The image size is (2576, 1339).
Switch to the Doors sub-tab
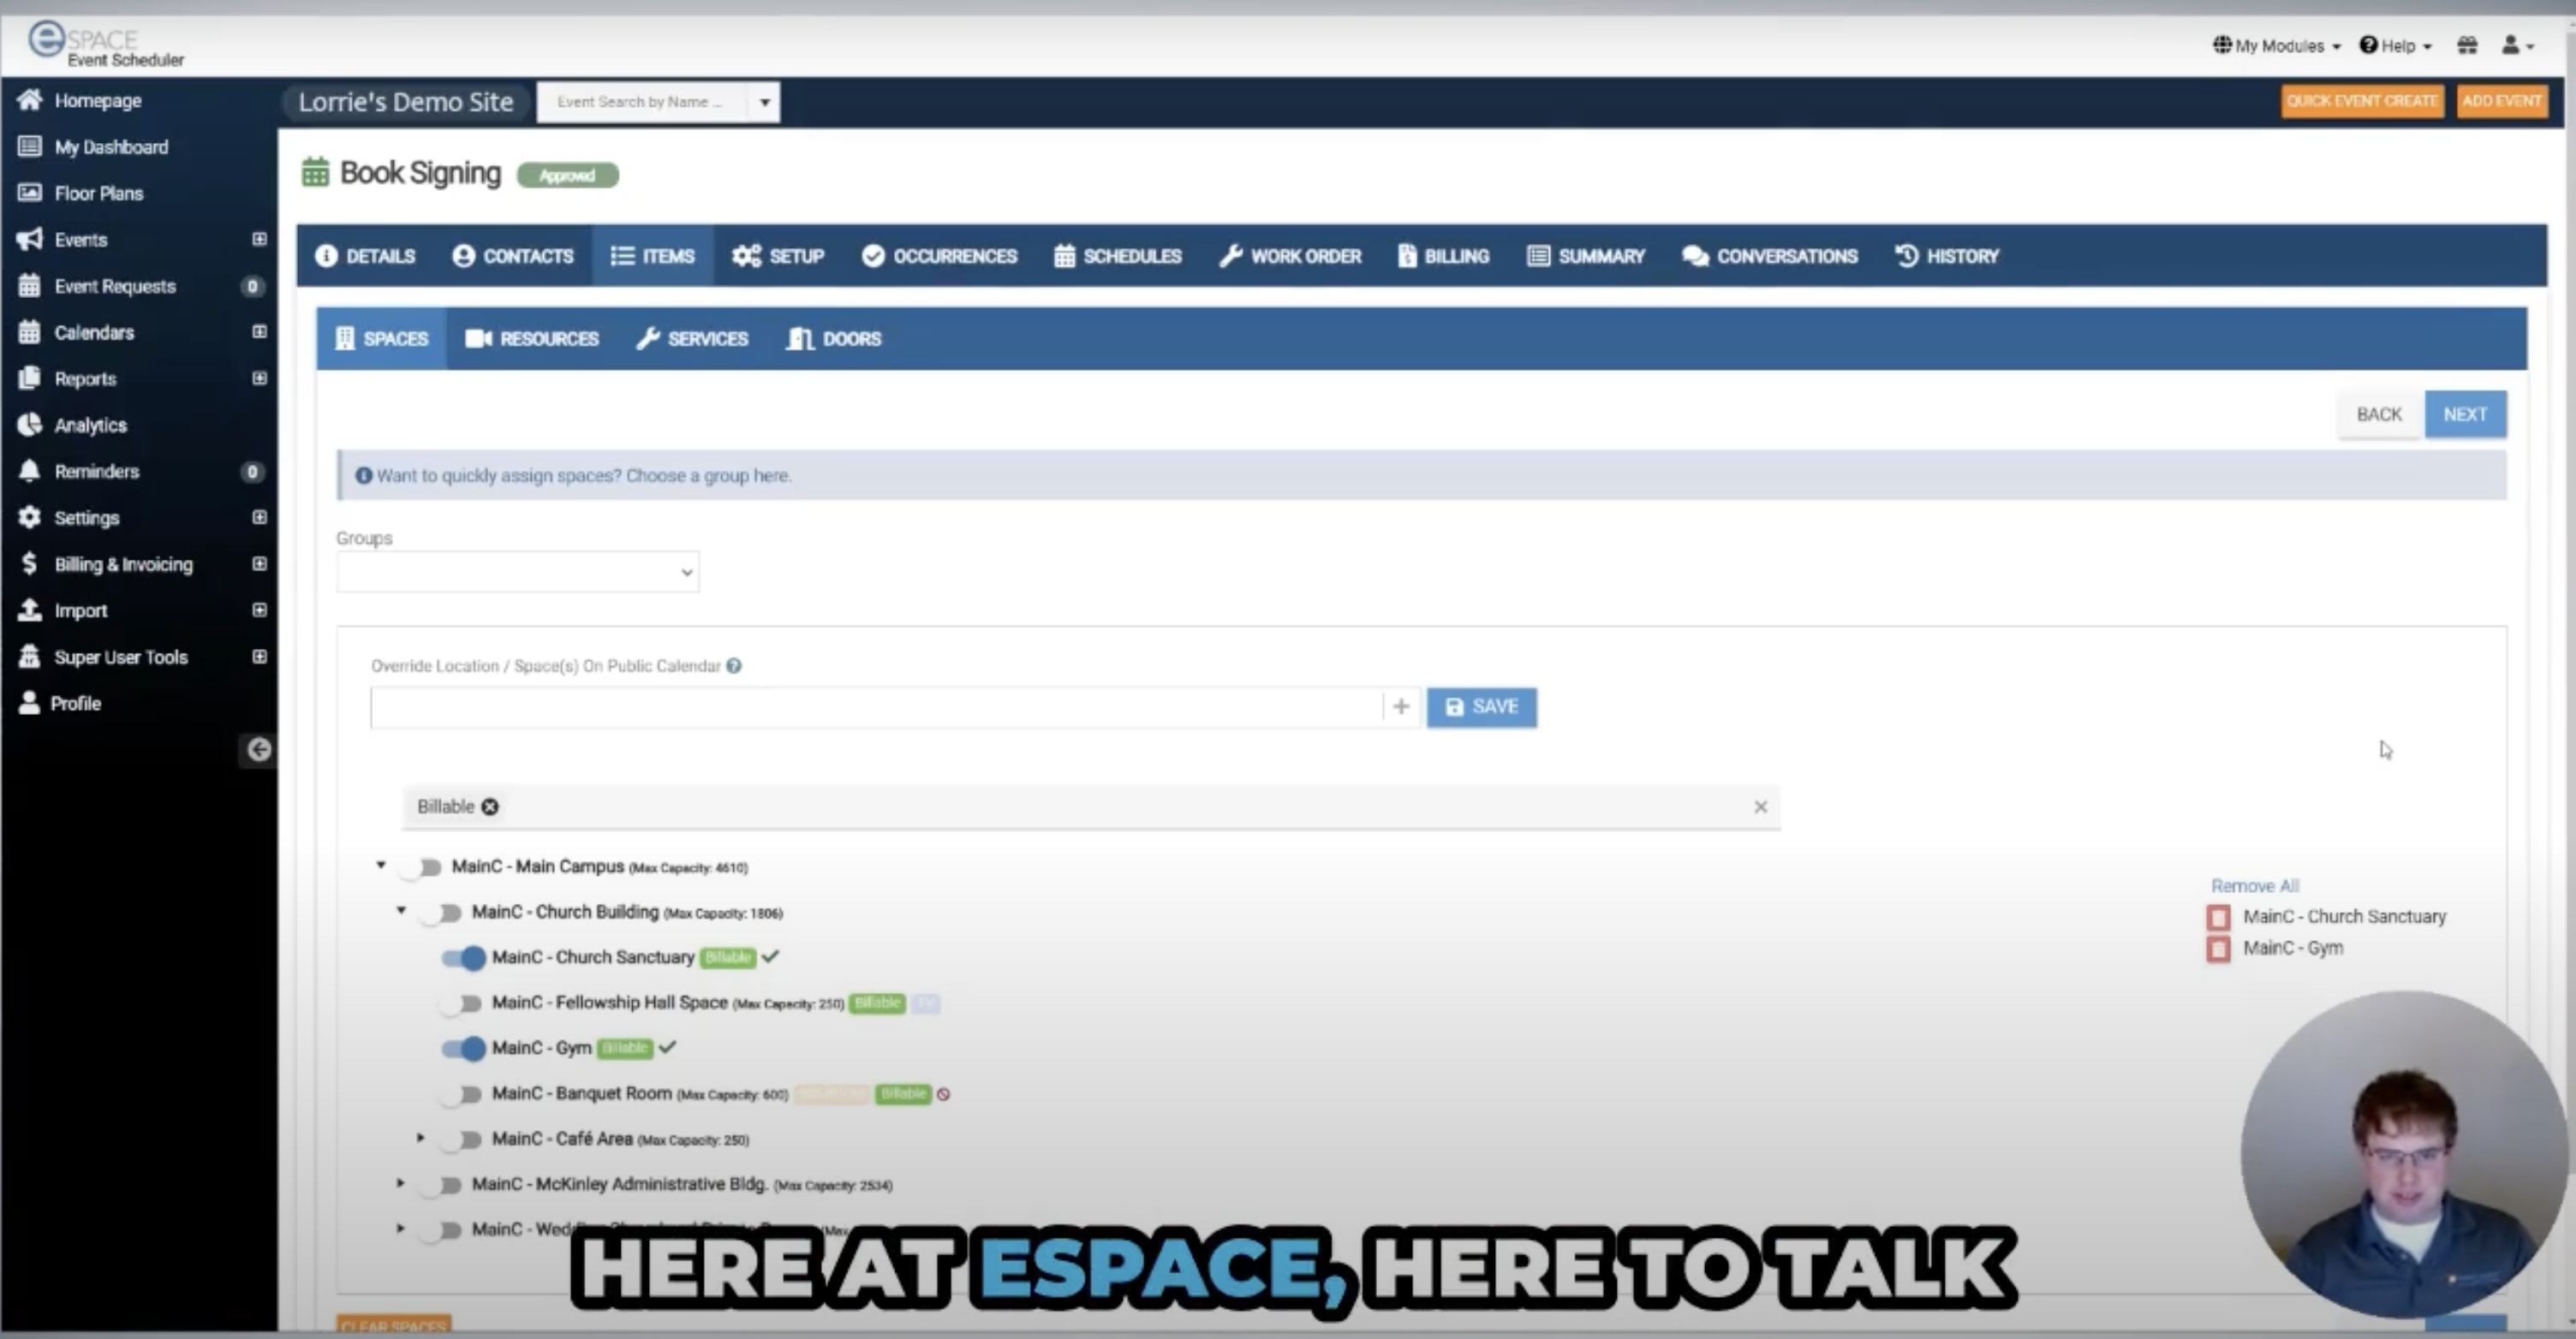pos(833,339)
